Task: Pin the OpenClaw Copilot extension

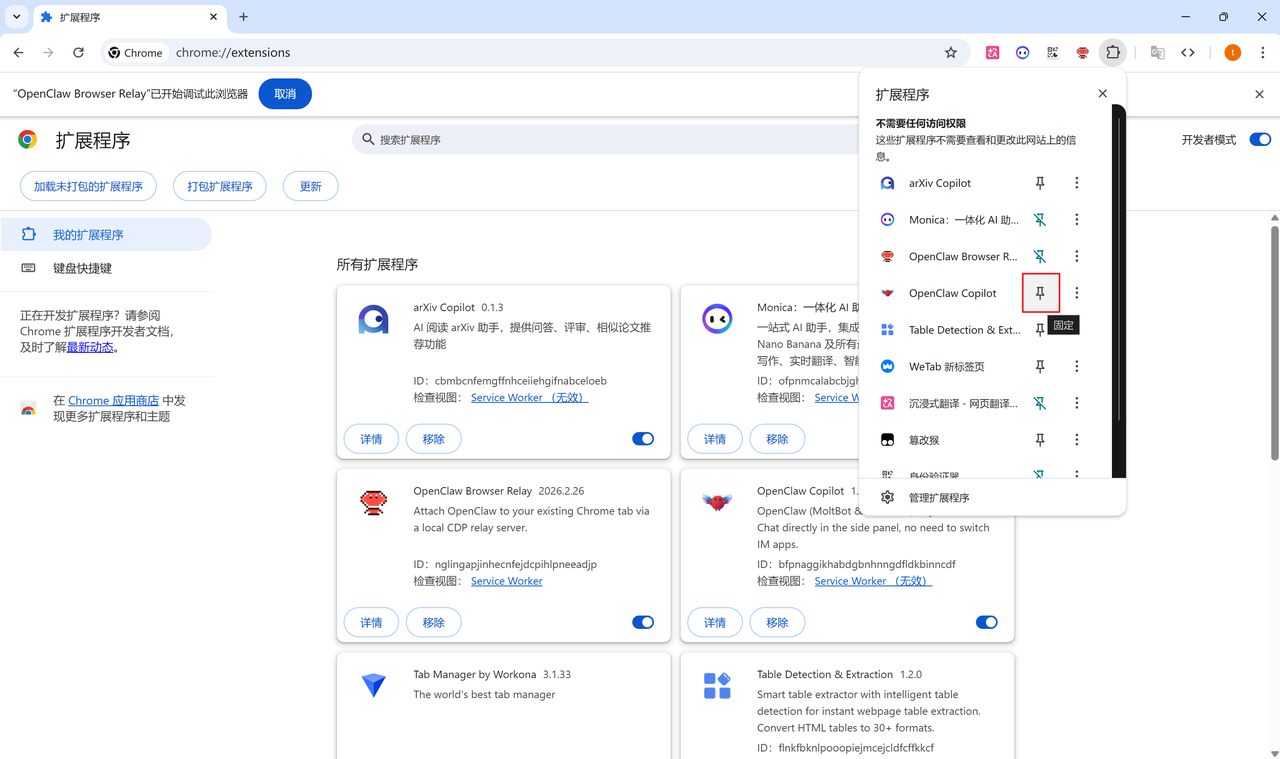Action: [1040, 293]
